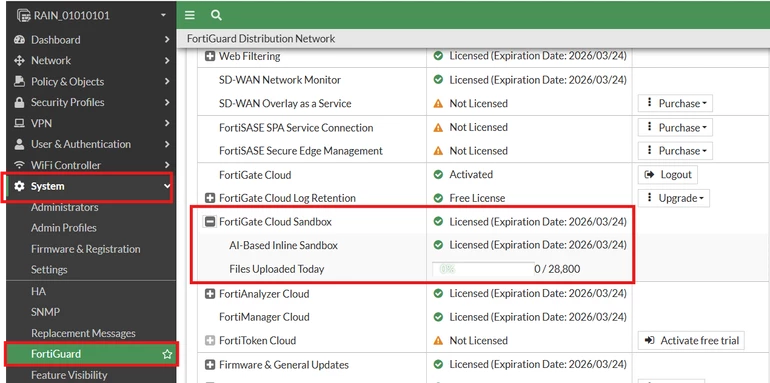Click the Network arrows icon
The width and height of the screenshot is (770, 383).
click(20, 60)
